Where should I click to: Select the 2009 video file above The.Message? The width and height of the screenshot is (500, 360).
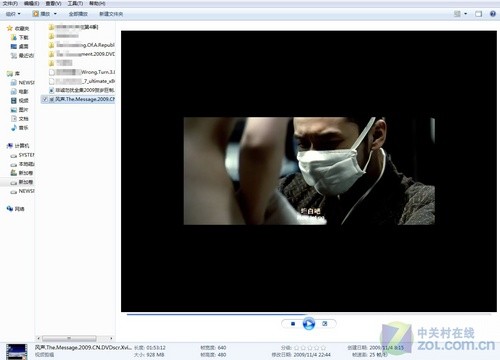(82, 90)
